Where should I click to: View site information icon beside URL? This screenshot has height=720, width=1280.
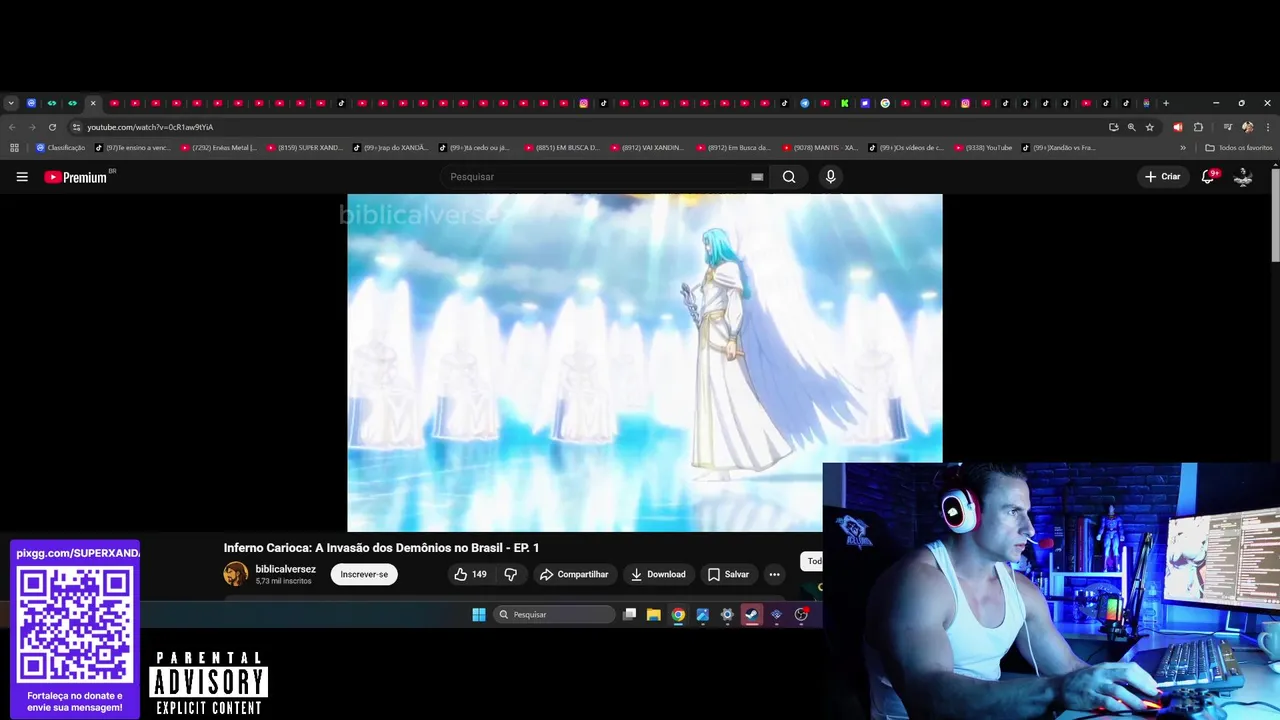pyautogui.click(x=76, y=127)
